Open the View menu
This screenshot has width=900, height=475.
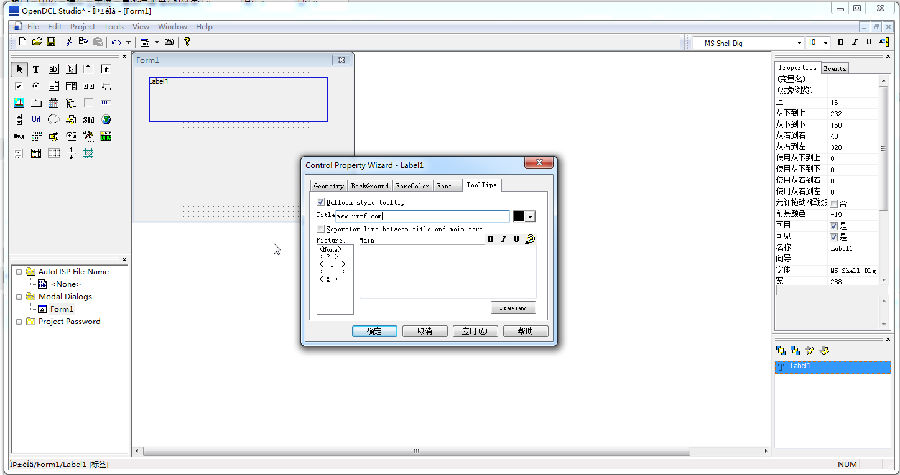pos(141,26)
